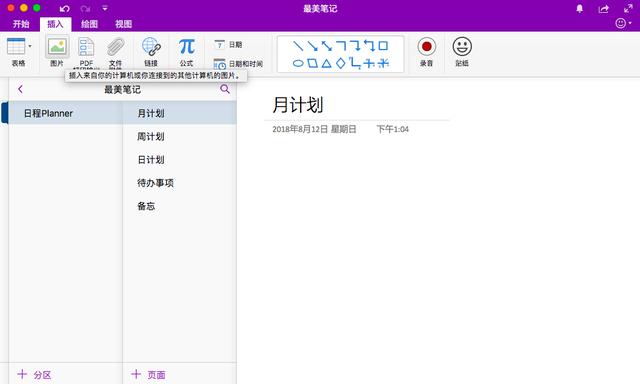Select the parallelogram shape
Screen dimensions: 640x384
312,63
